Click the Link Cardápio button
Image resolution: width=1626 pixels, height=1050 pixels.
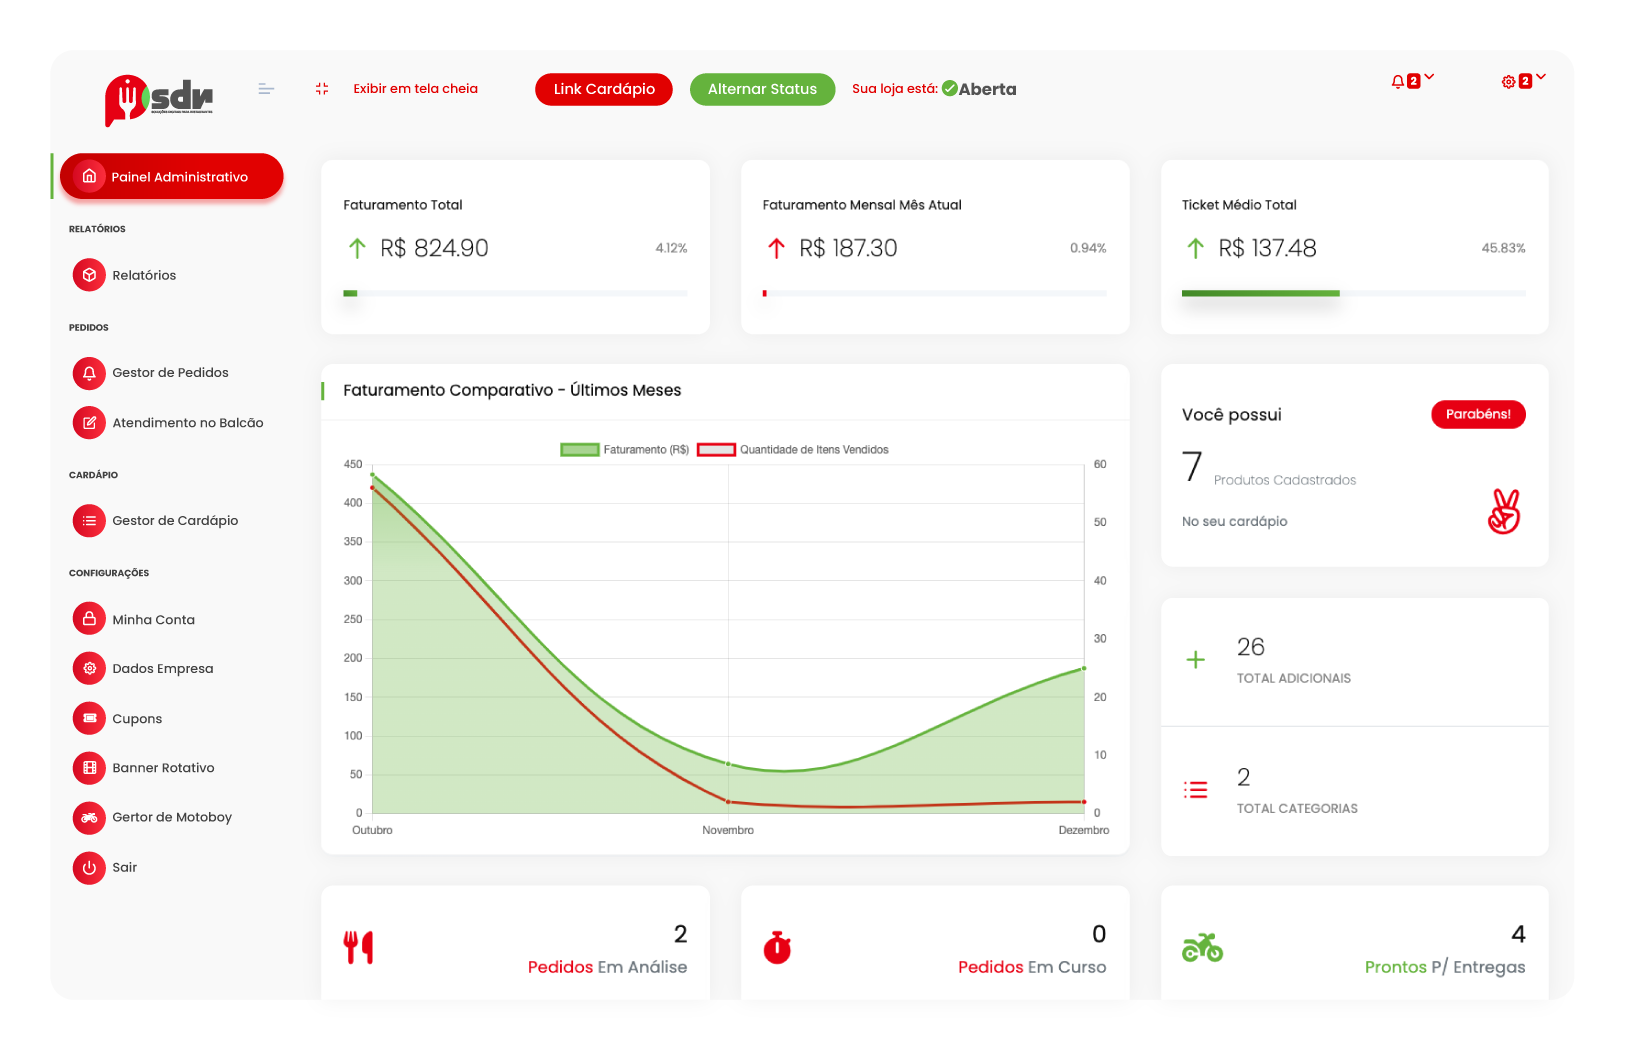pos(604,89)
